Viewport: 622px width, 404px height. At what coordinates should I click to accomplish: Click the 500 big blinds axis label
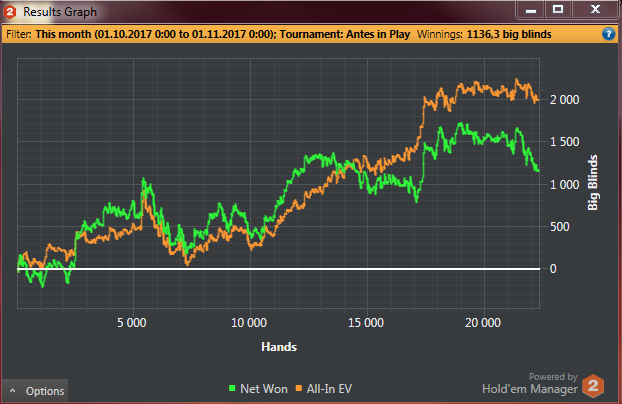(560, 227)
